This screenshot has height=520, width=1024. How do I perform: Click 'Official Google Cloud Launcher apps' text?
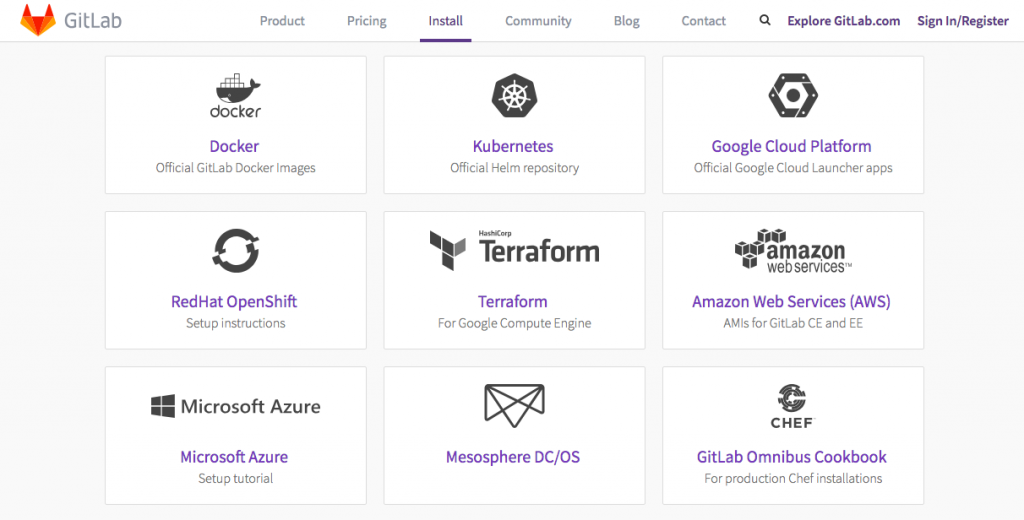[x=793, y=168]
